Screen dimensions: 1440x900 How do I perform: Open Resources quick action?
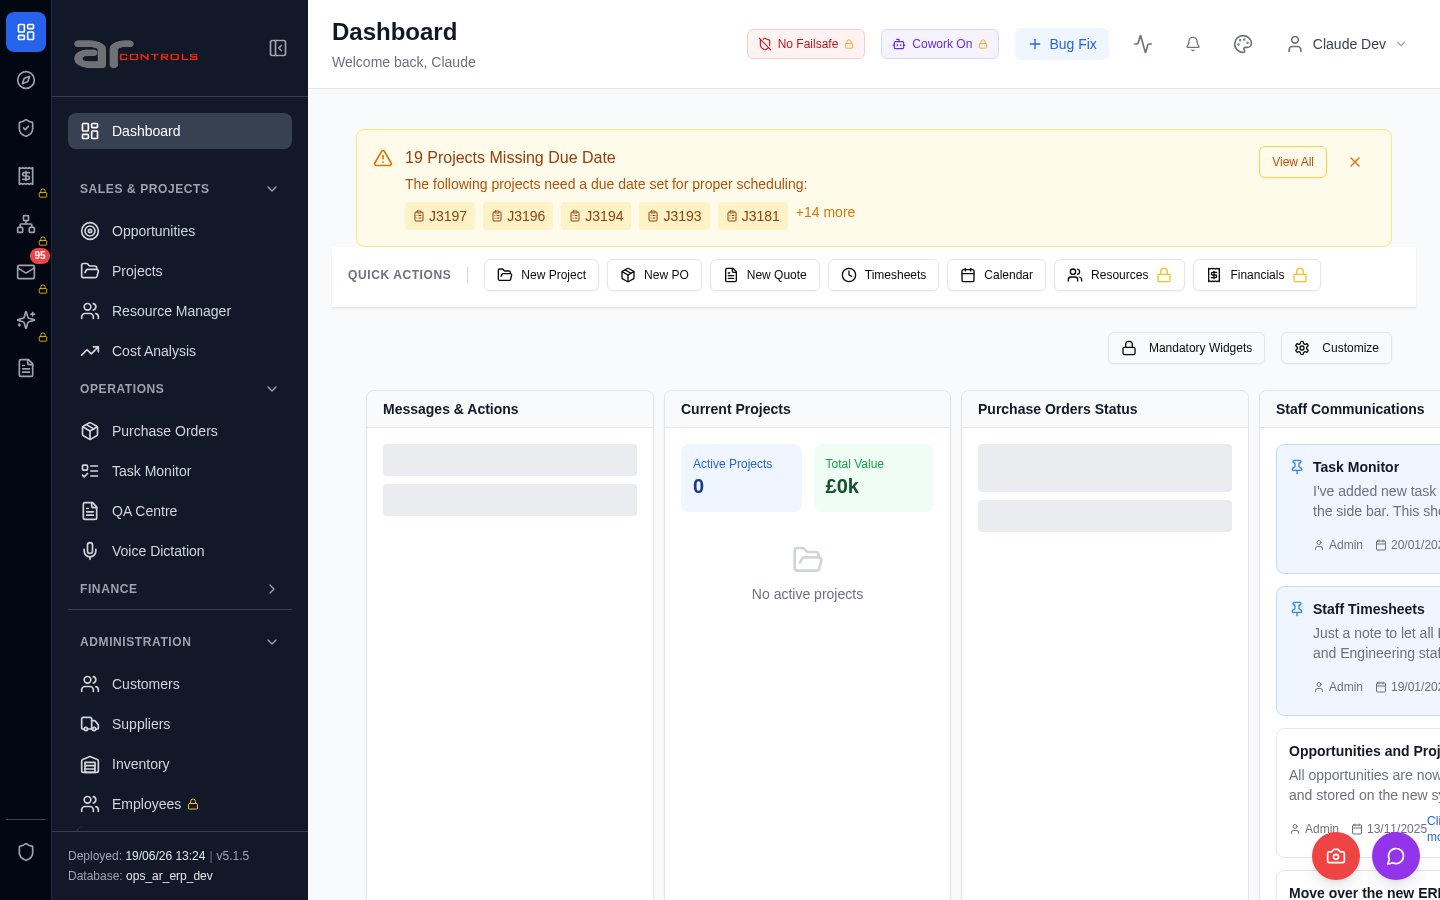pos(1119,275)
